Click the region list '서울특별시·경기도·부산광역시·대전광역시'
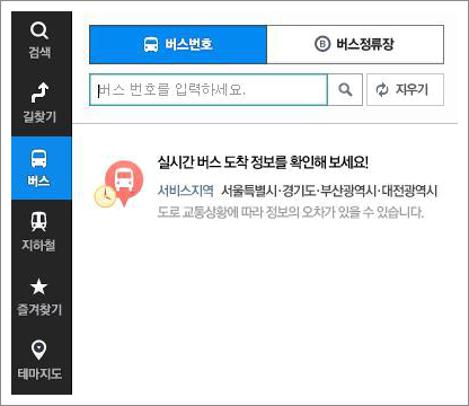469x406 pixels. tap(329, 191)
